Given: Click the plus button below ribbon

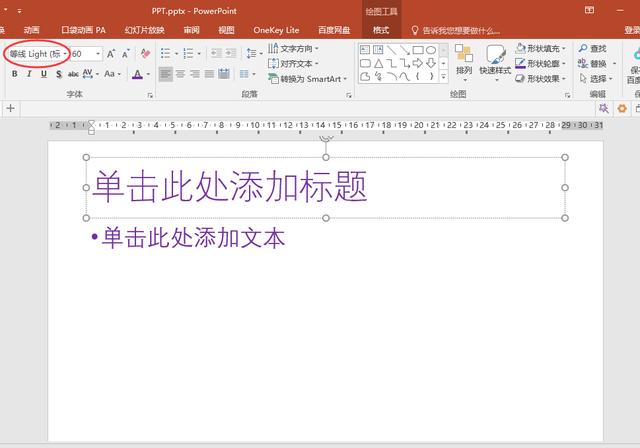Looking at the screenshot, I should click(x=11, y=109).
